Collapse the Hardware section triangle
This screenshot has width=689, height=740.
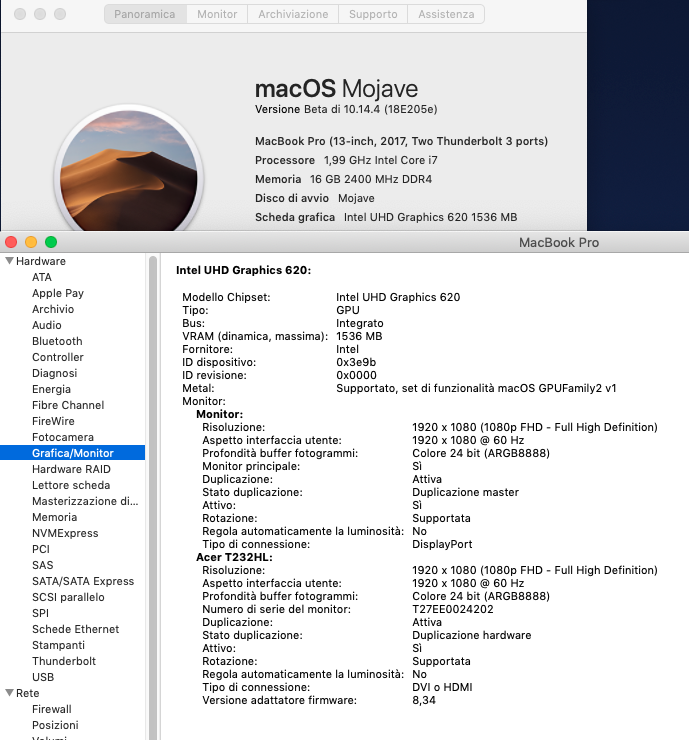pyautogui.click(x=9, y=261)
